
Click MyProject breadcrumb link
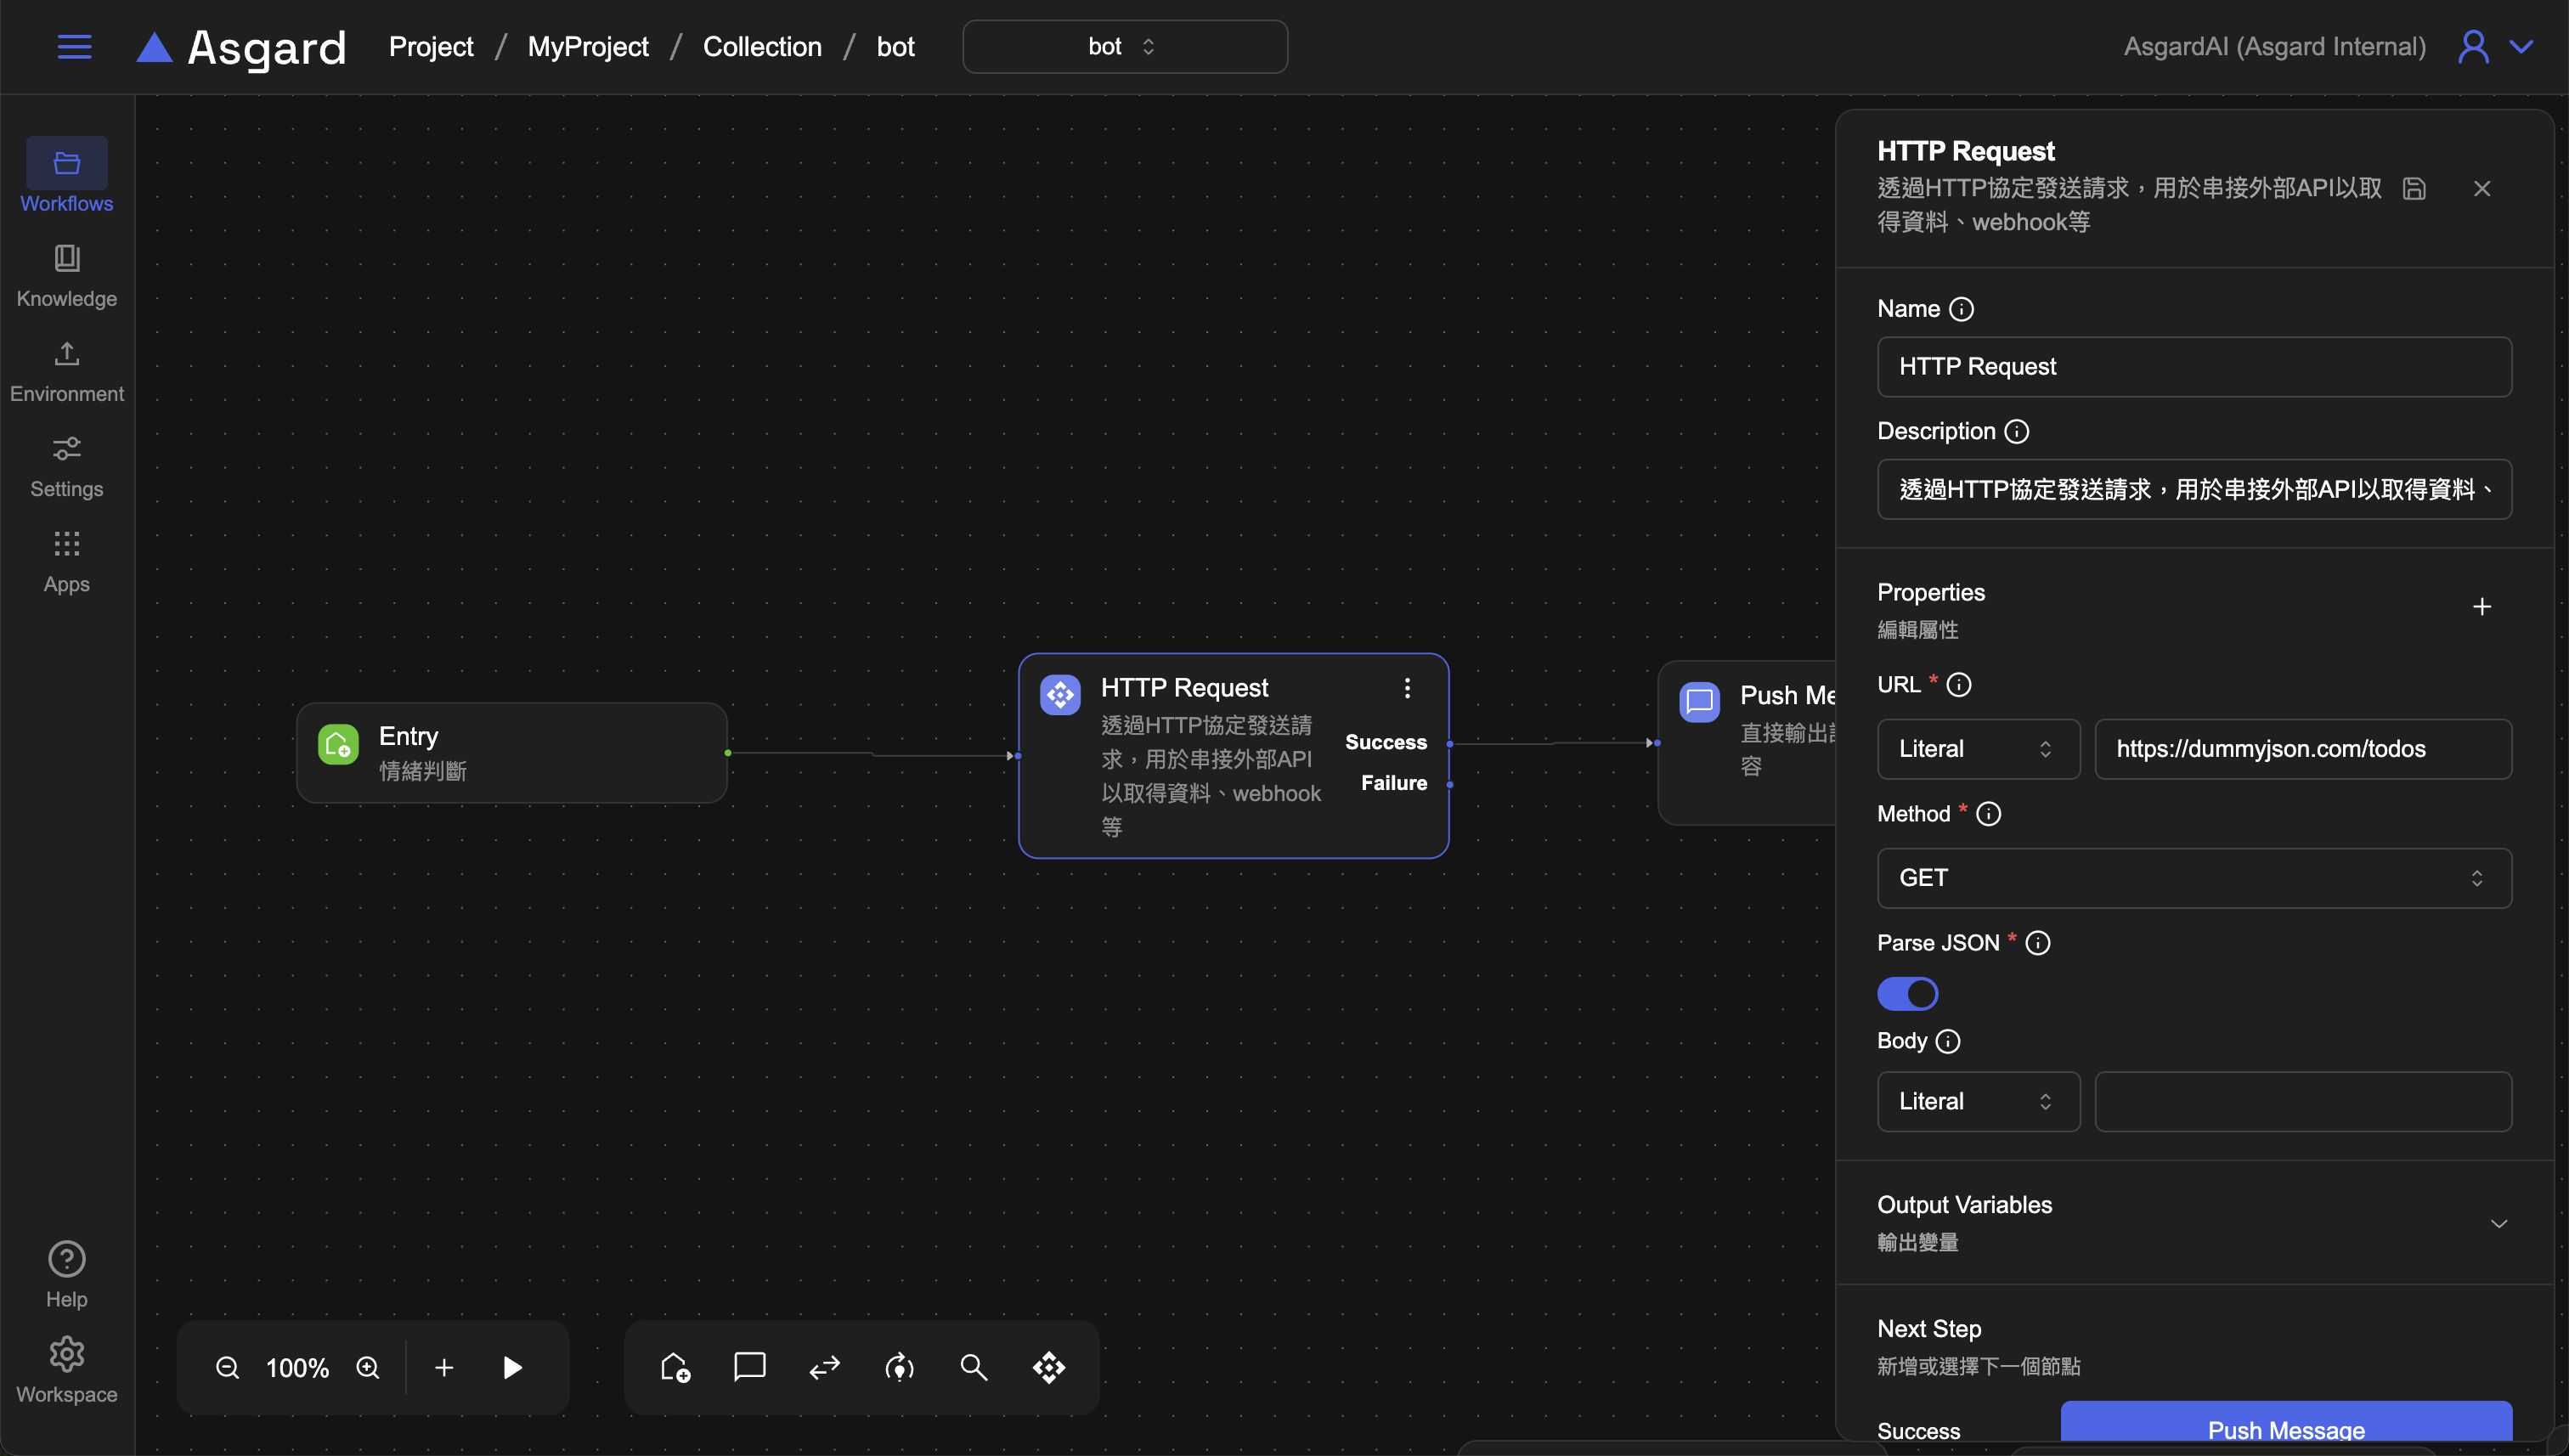pos(588,47)
